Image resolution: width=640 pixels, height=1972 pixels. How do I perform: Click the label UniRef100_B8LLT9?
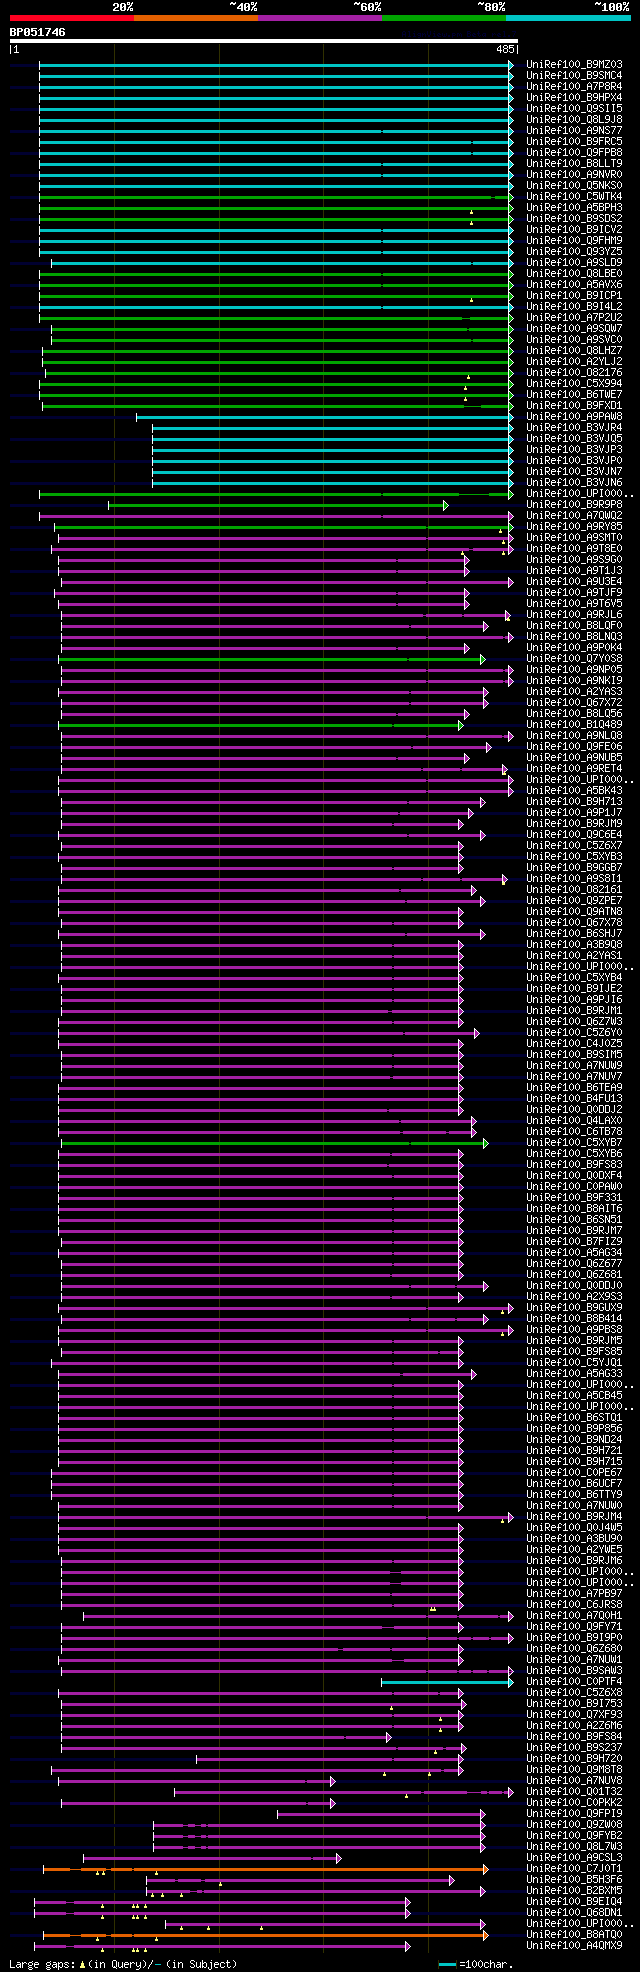574,164
